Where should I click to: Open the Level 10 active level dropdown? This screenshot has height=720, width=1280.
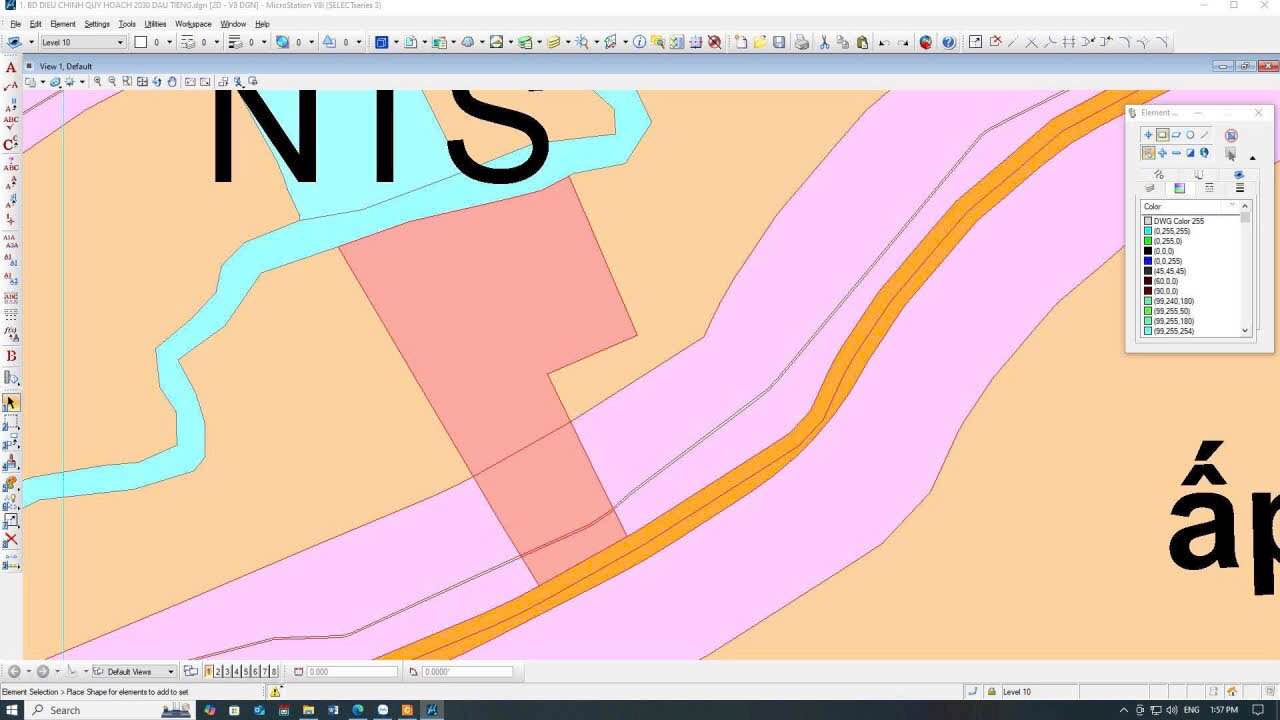pyautogui.click(x=82, y=42)
